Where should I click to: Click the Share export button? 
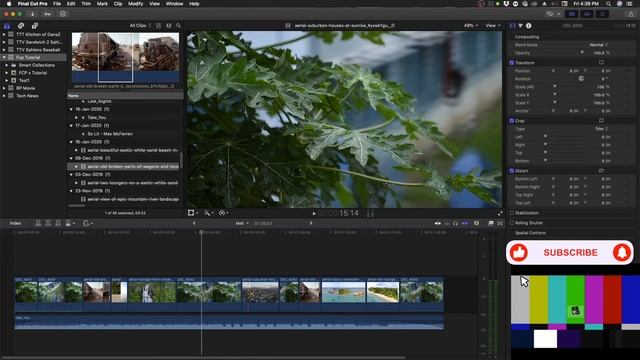631,14
